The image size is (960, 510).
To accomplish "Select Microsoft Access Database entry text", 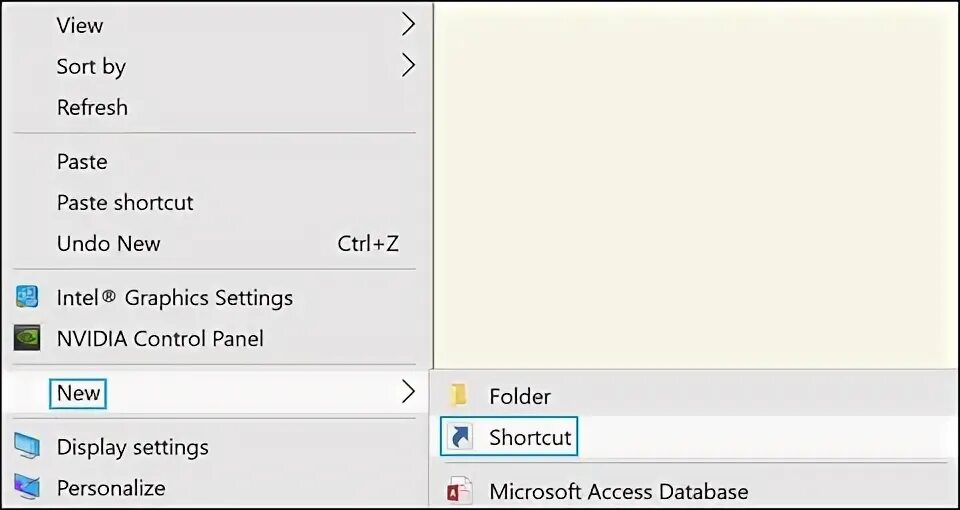I will (x=618, y=491).
